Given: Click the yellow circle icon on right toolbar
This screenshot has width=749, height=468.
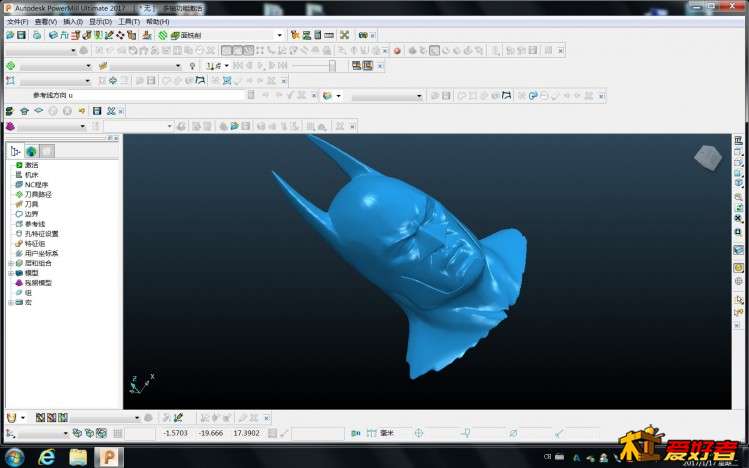Looking at the screenshot, I should 738,268.
